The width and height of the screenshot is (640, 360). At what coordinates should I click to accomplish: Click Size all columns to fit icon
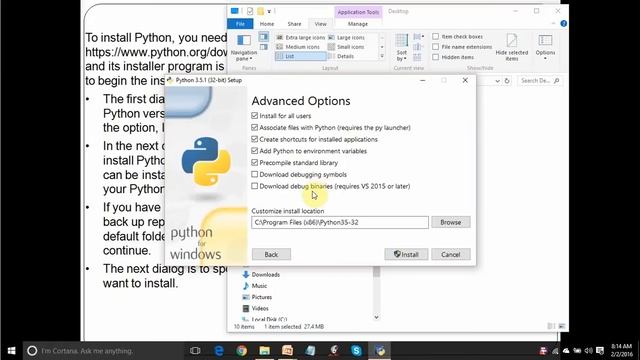[418, 57]
